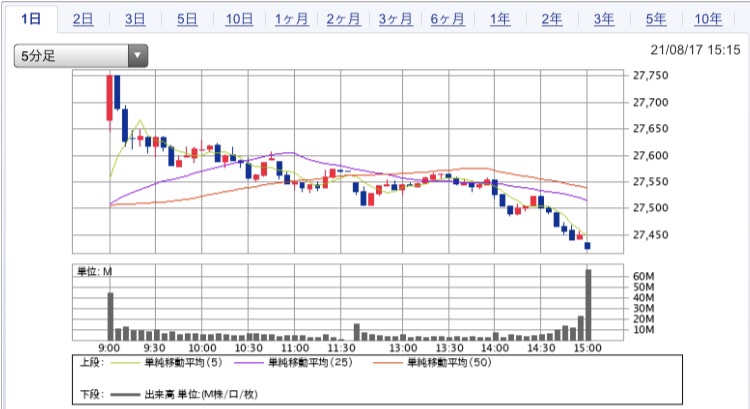View the 6ヶ月 chart range
The width and height of the screenshot is (750, 409).
tap(448, 19)
